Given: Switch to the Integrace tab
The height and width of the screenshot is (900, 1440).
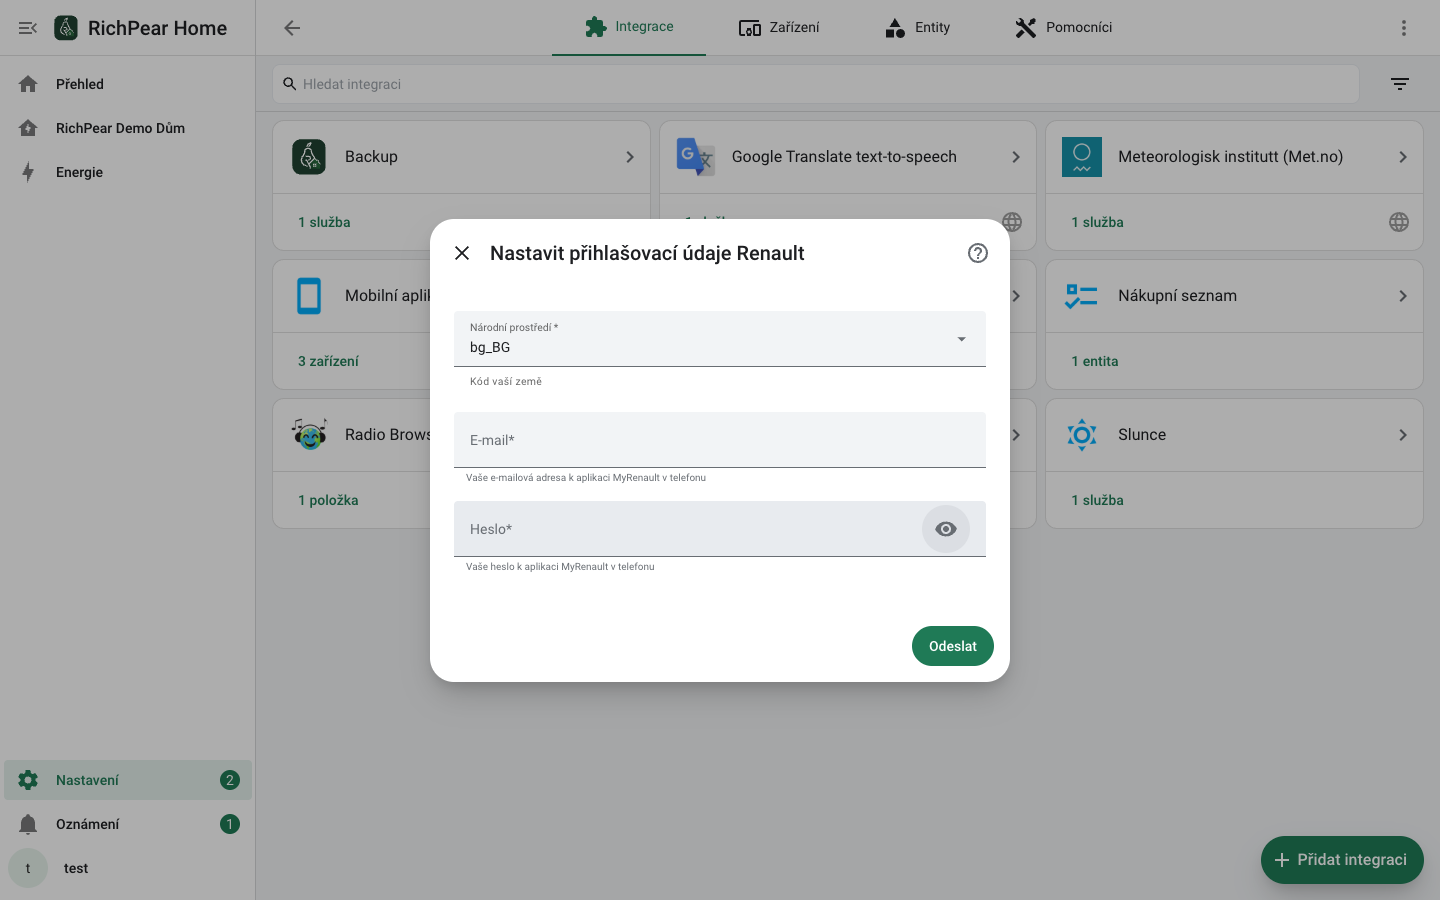Looking at the screenshot, I should (629, 27).
